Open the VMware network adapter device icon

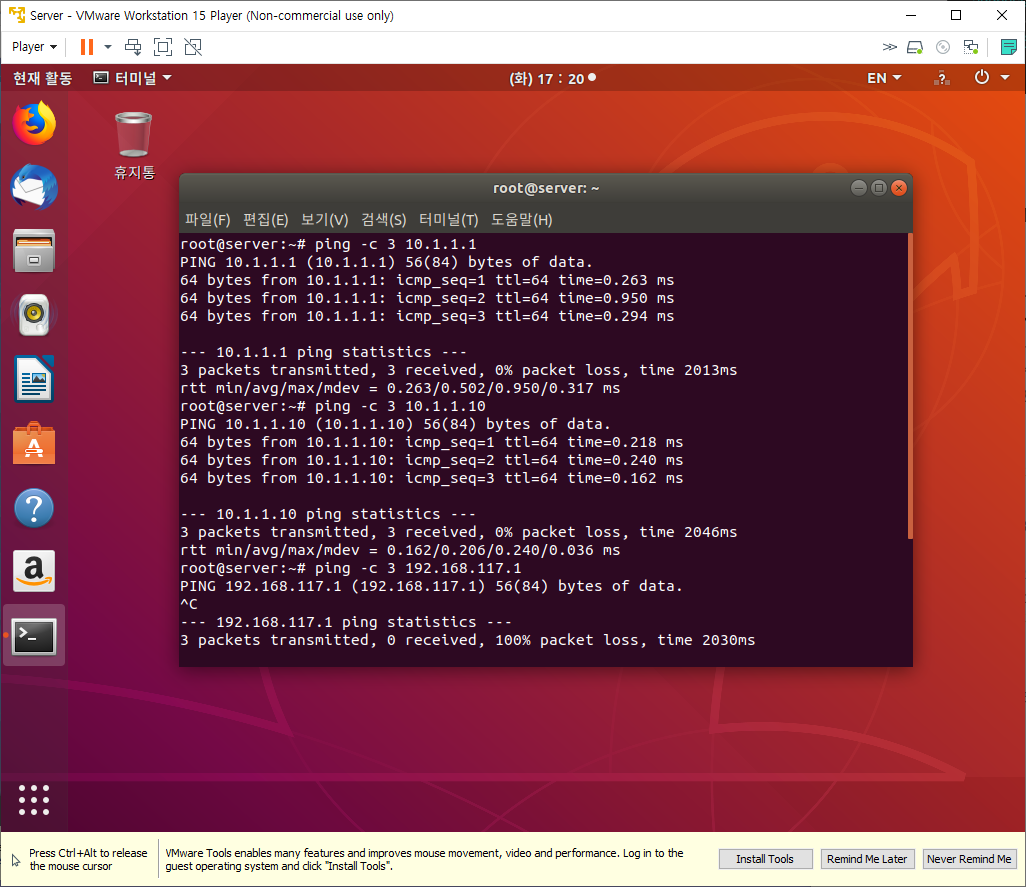[971, 47]
